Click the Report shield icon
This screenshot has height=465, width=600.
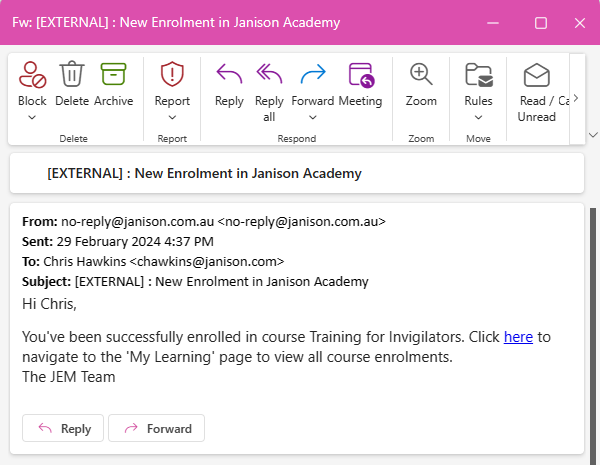pyautogui.click(x=172, y=76)
